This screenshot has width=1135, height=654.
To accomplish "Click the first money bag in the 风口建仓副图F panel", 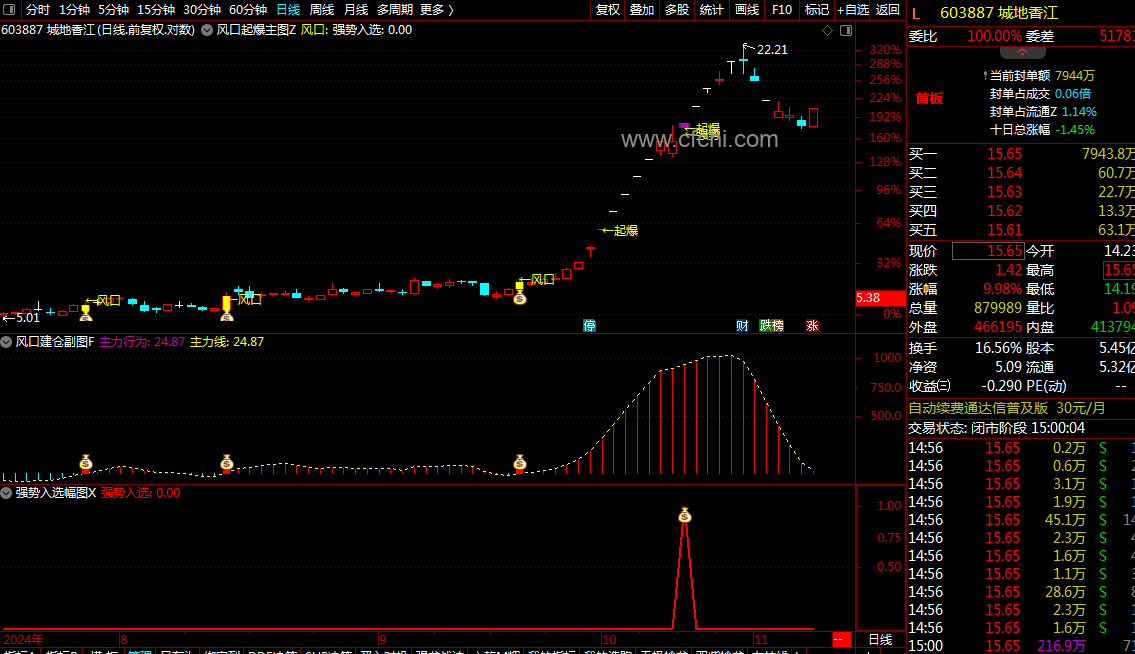I will point(86,463).
